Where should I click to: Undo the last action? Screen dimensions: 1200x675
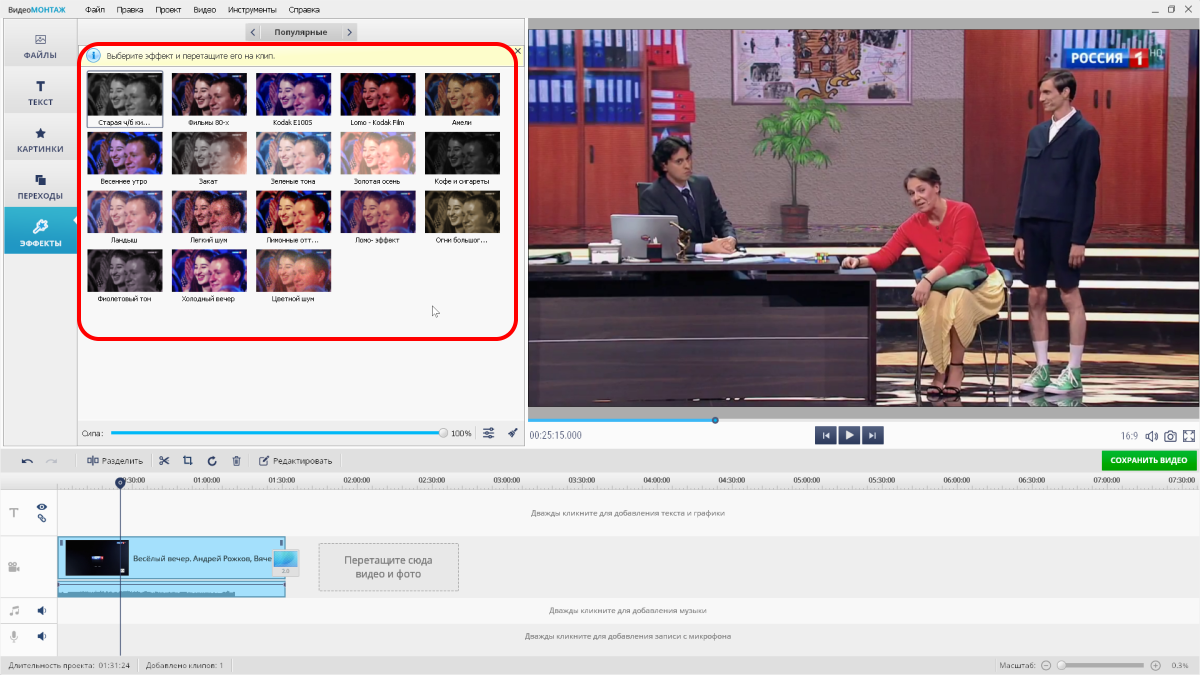27,461
